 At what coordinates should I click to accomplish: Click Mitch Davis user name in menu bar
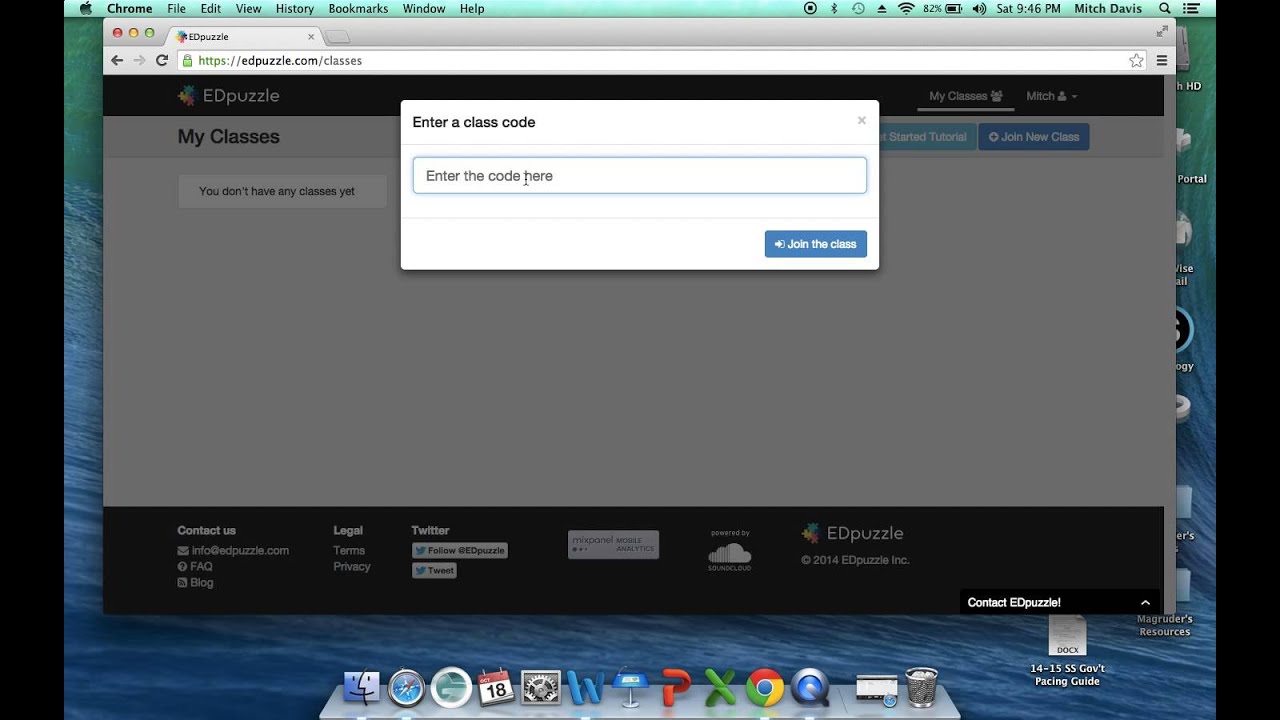[1107, 8]
